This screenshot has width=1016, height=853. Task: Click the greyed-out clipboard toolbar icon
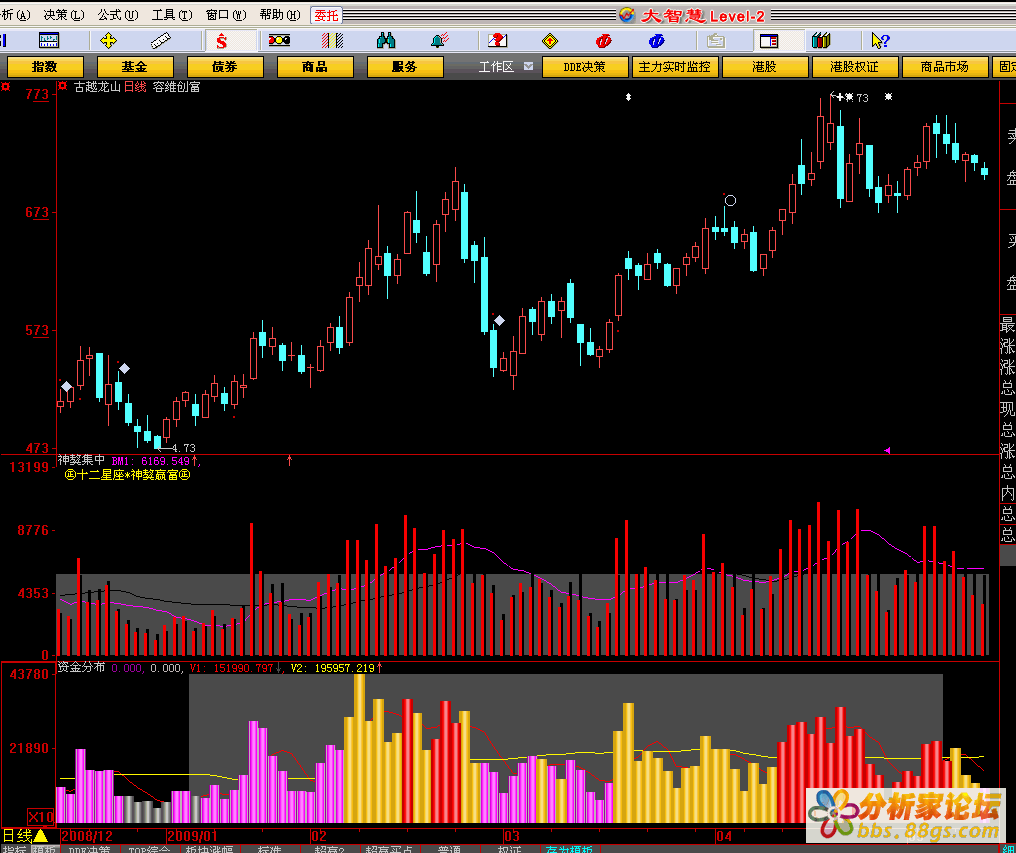click(x=715, y=41)
